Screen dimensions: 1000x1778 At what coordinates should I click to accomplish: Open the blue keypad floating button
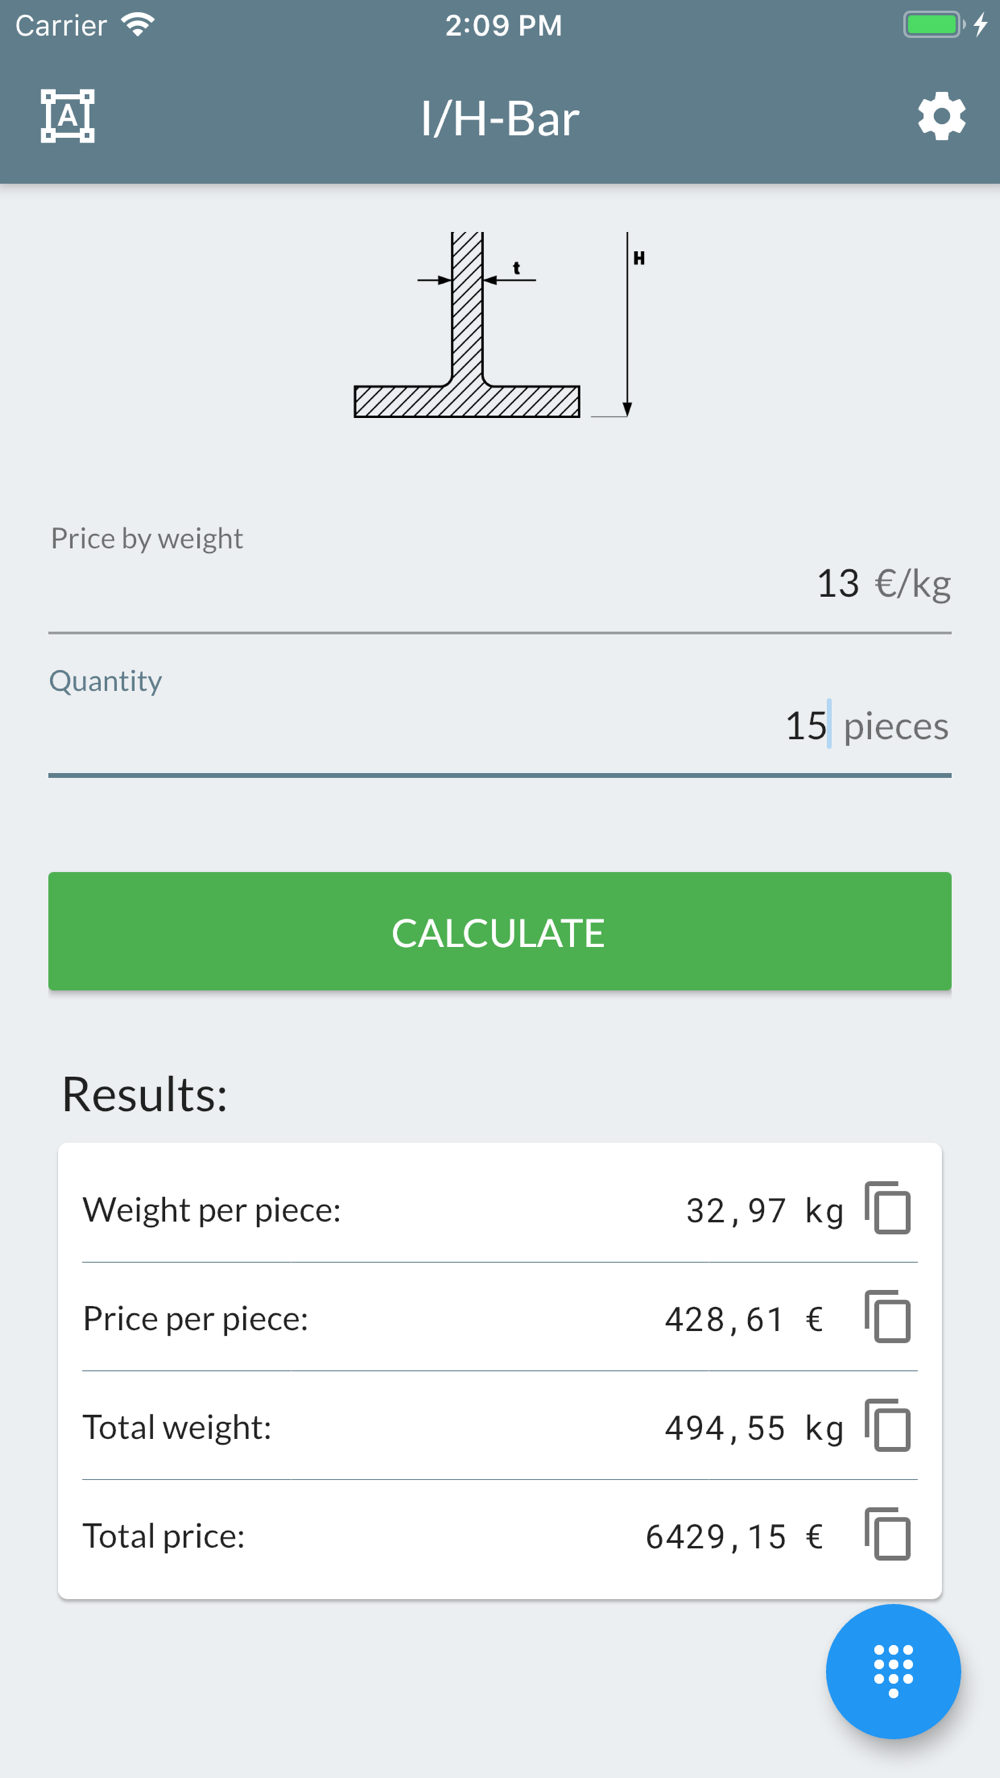pyautogui.click(x=893, y=1671)
